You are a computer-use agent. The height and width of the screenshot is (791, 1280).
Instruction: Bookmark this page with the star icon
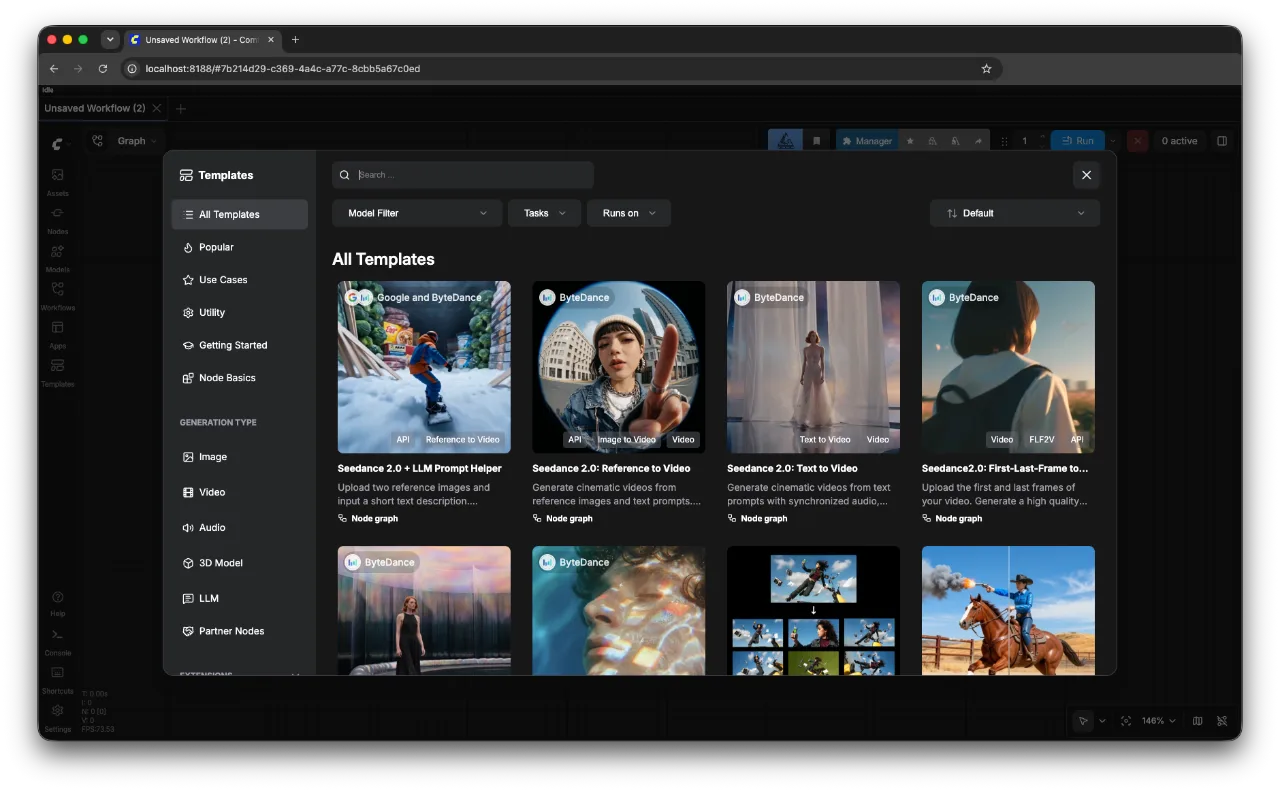pyautogui.click(x=986, y=69)
